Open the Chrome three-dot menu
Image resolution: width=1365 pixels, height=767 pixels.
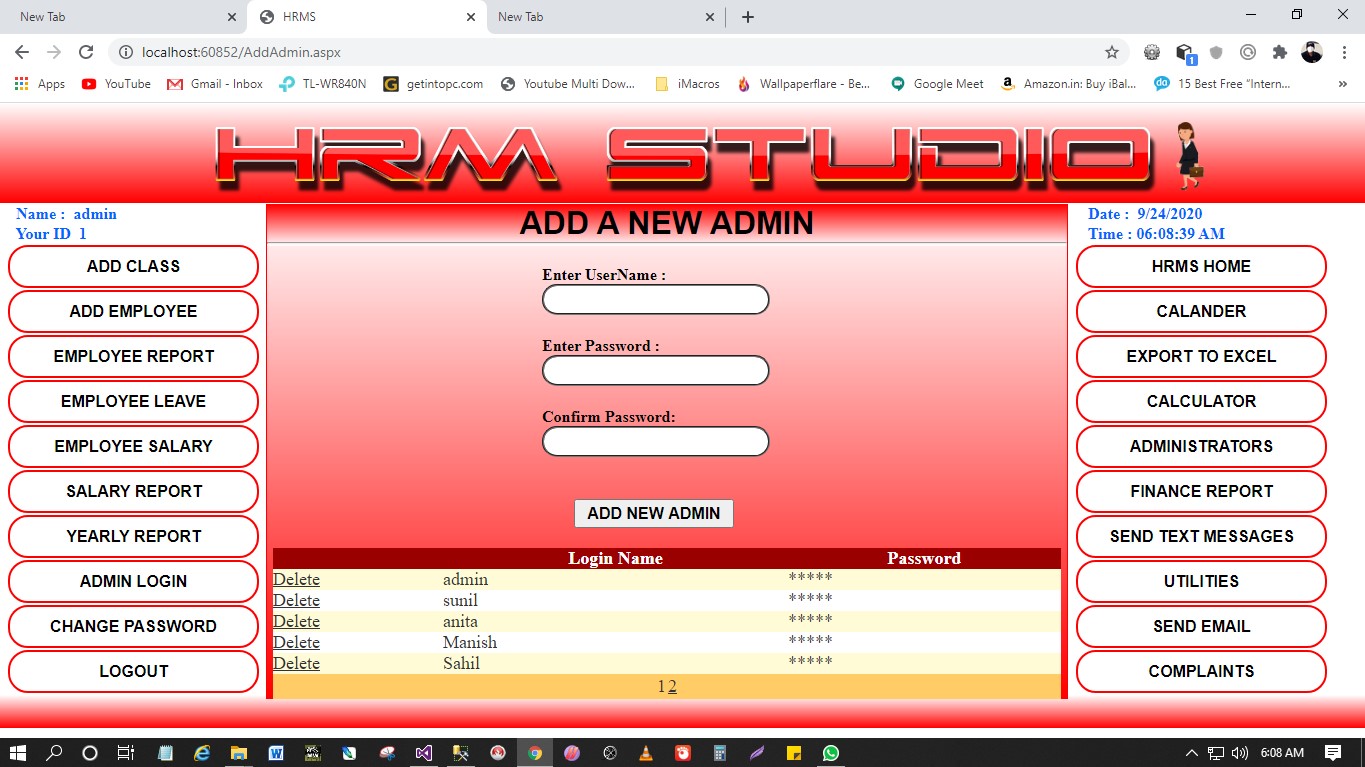click(1342, 52)
